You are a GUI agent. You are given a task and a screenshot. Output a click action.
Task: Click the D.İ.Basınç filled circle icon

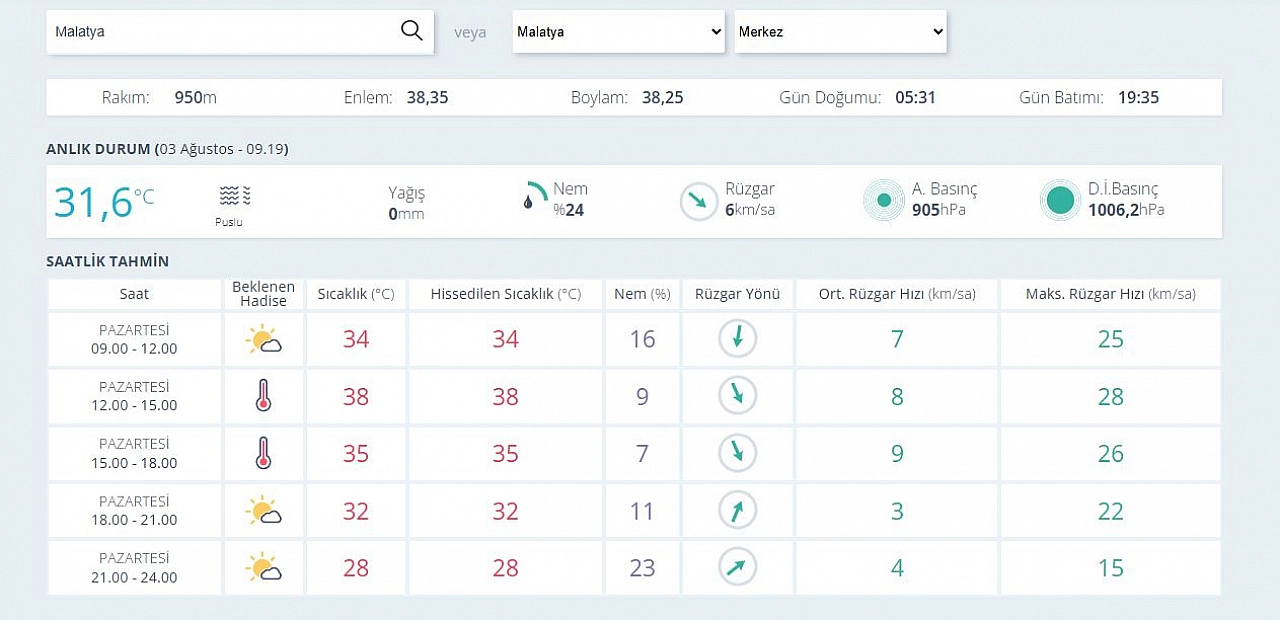1060,200
